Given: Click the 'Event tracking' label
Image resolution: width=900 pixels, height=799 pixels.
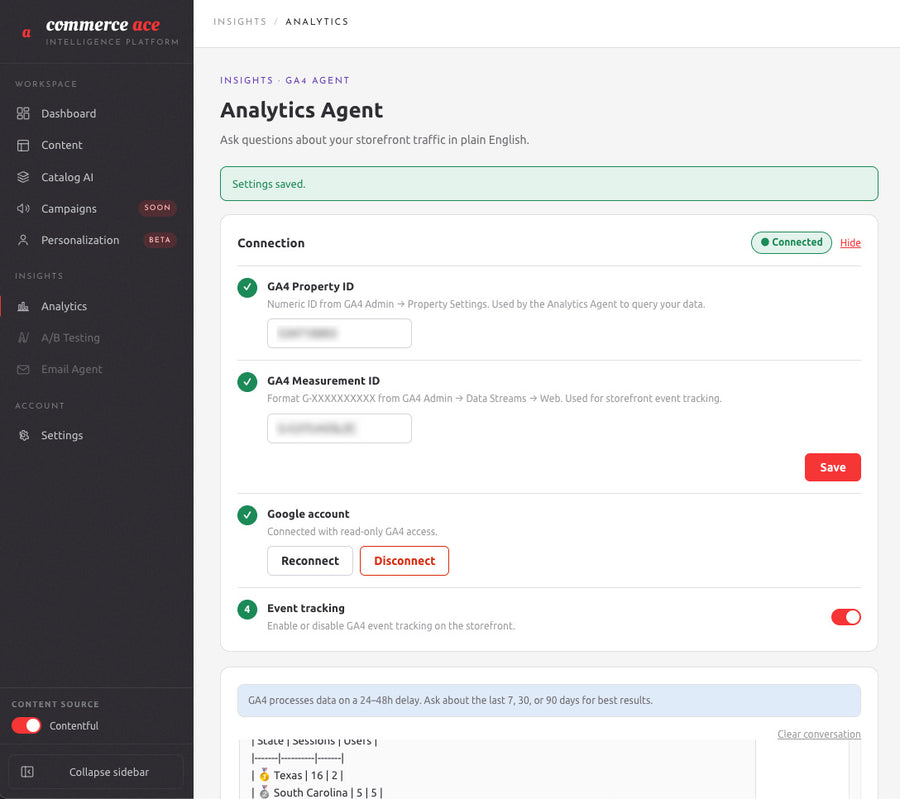Looking at the screenshot, I should 306,608.
